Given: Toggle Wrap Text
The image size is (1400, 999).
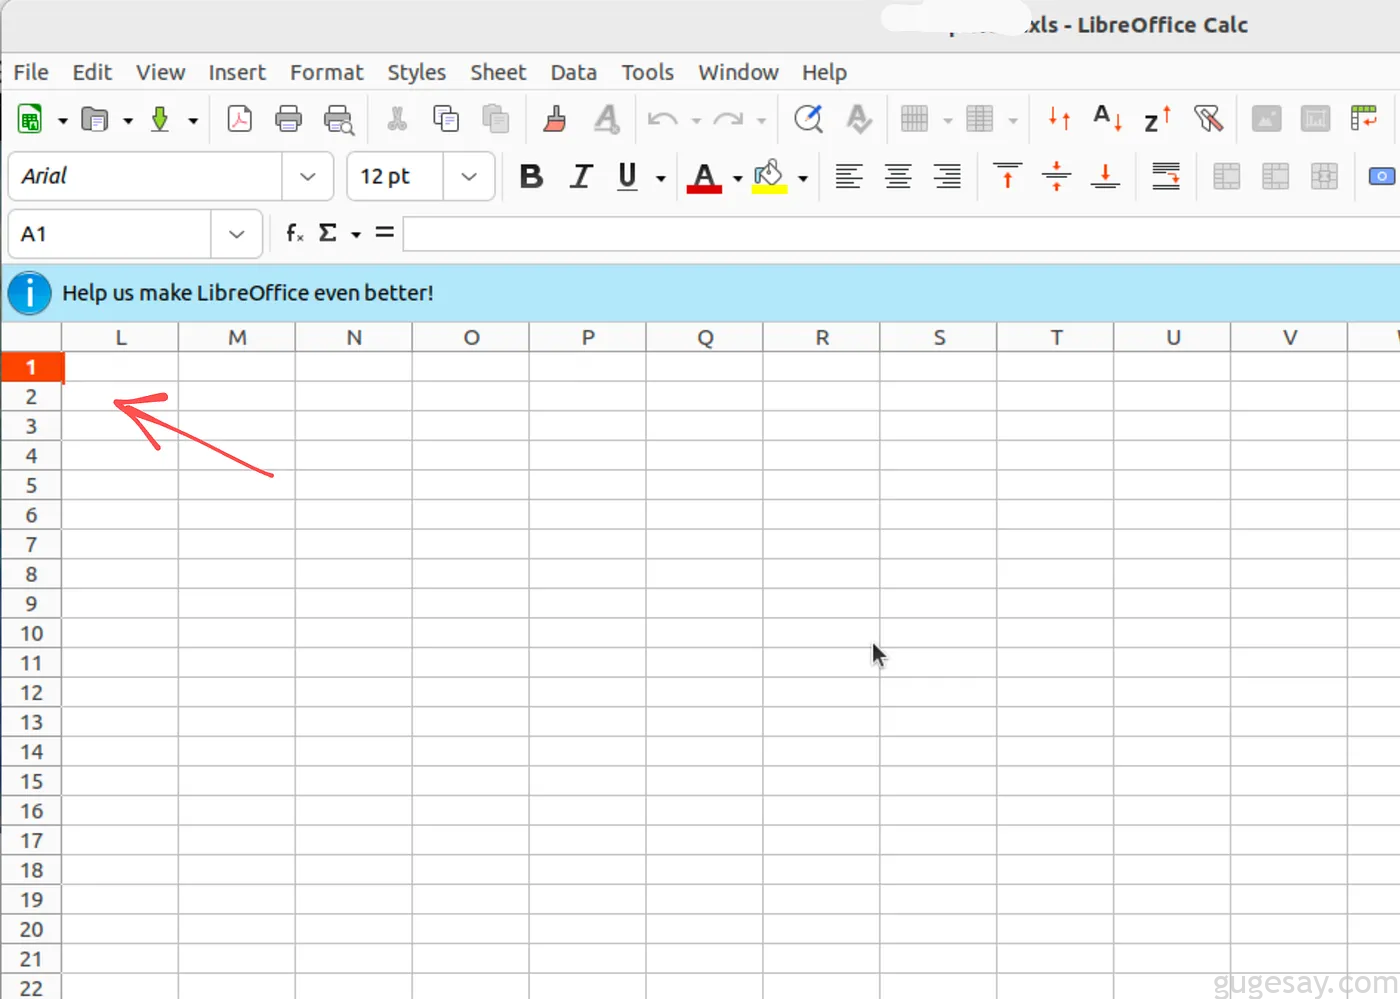Looking at the screenshot, I should click(1166, 176).
